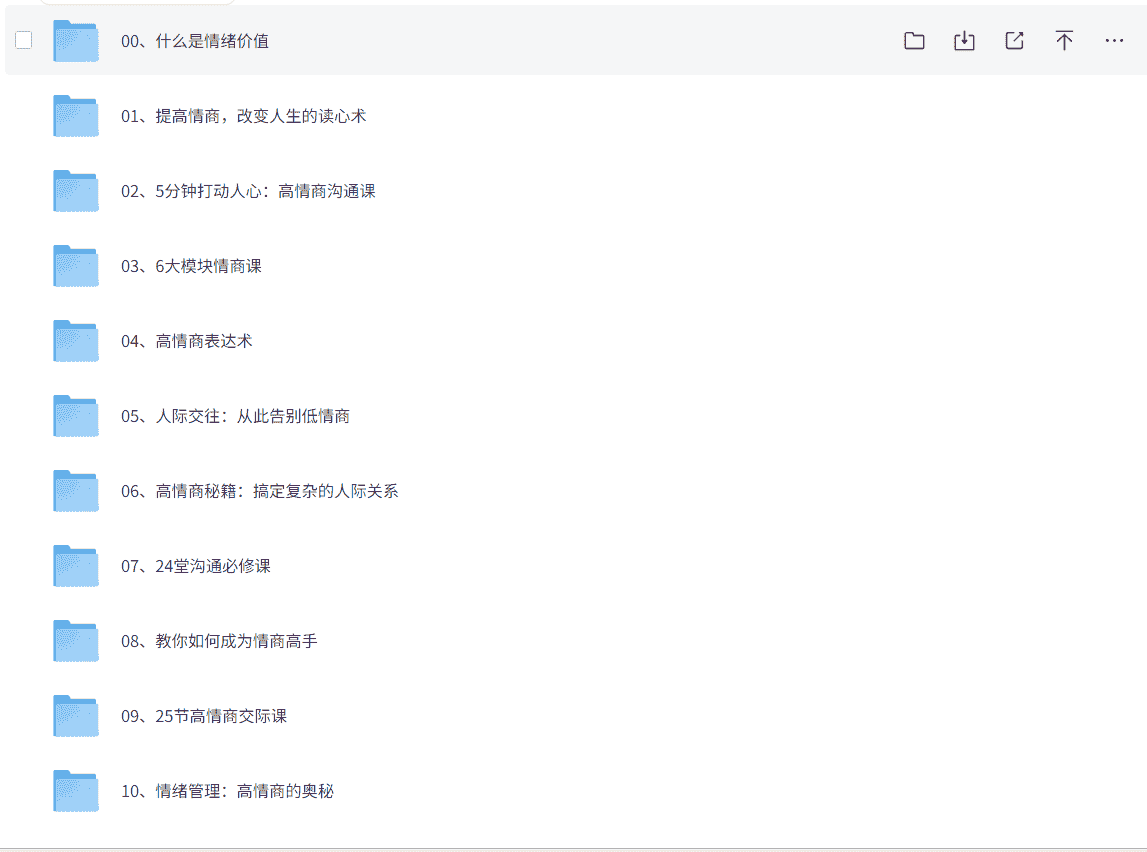Click the folder icon beside 00、什么是情绪价值
1147x852 pixels.
[x=76, y=41]
